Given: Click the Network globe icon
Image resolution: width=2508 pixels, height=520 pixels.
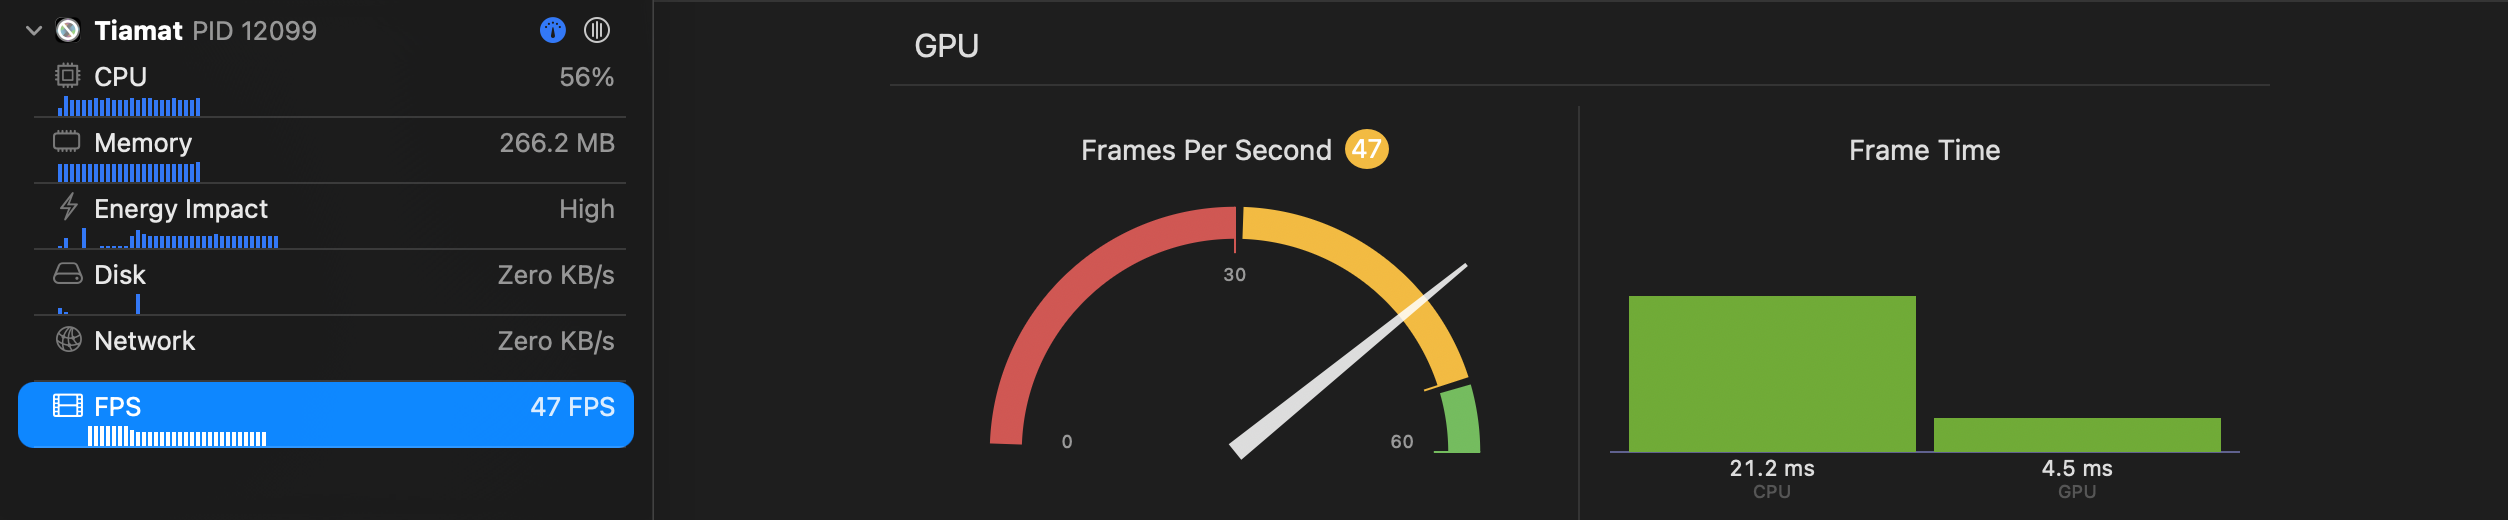Looking at the screenshot, I should [68, 340].
